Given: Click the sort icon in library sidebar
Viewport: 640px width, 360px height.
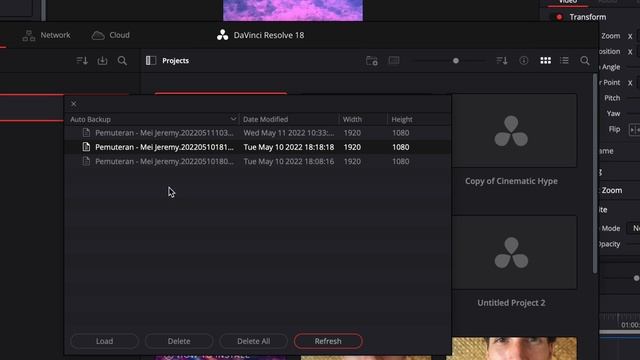Looking at the screenshot, I should [x=82, y=61].
